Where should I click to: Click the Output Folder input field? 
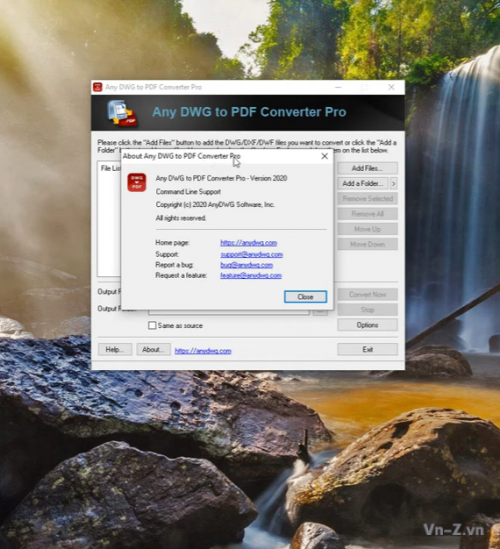click(229, 312)
